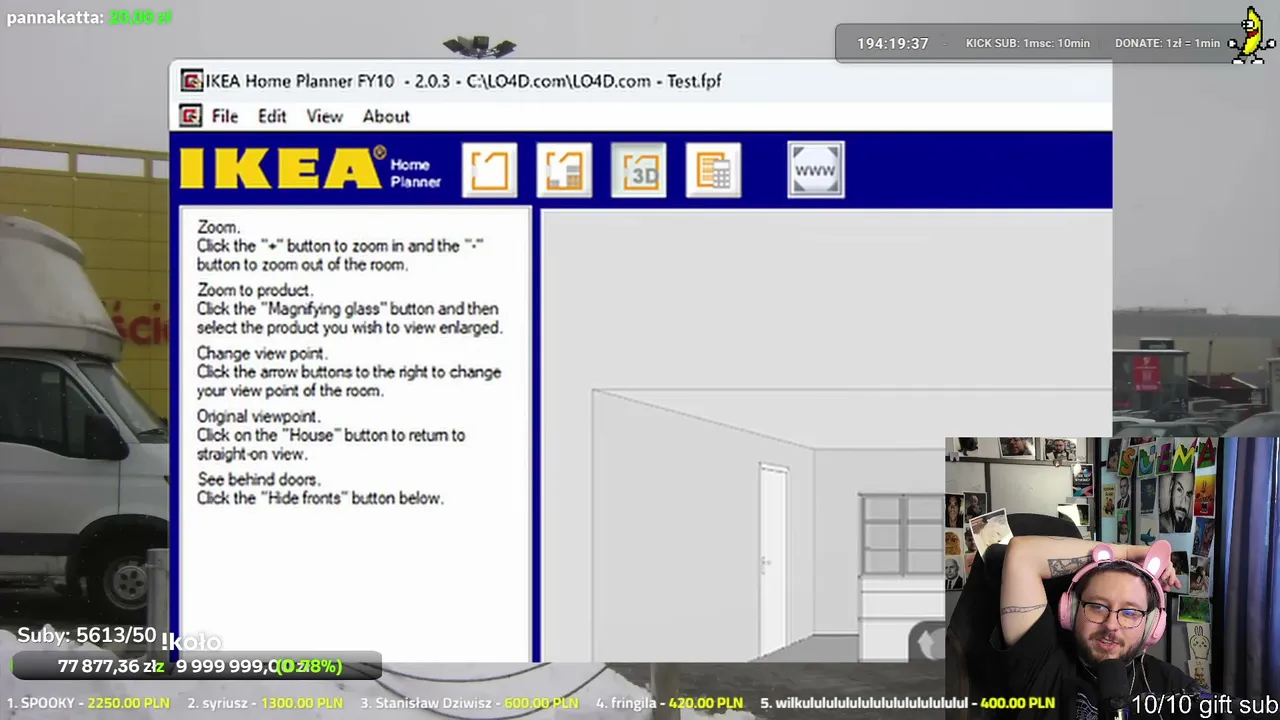Click the 194:19:37 stream timer
The height and width of the screenshot is (720, 1280).
893,43
